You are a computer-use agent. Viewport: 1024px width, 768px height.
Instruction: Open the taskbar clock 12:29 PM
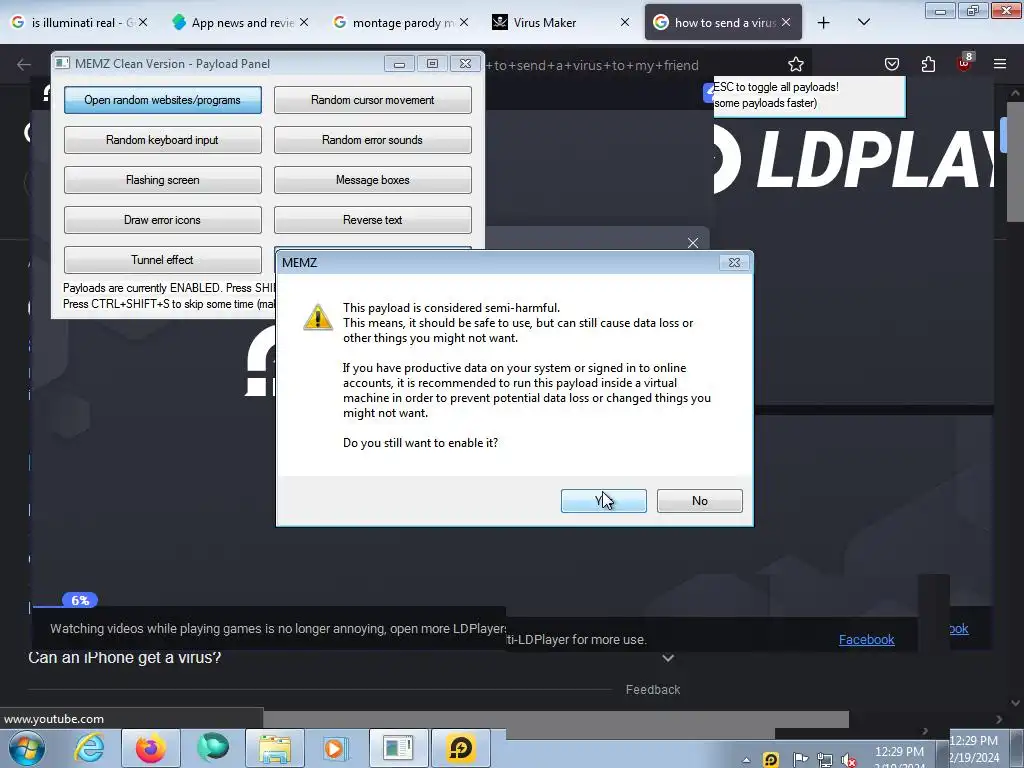[x=899, y=752]
